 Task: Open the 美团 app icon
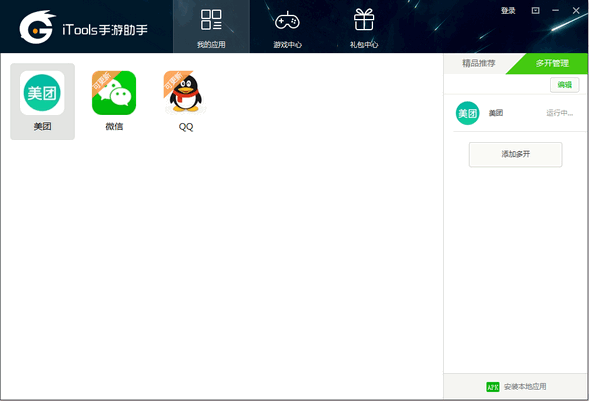pyautogui.click(x=42, y=93)
